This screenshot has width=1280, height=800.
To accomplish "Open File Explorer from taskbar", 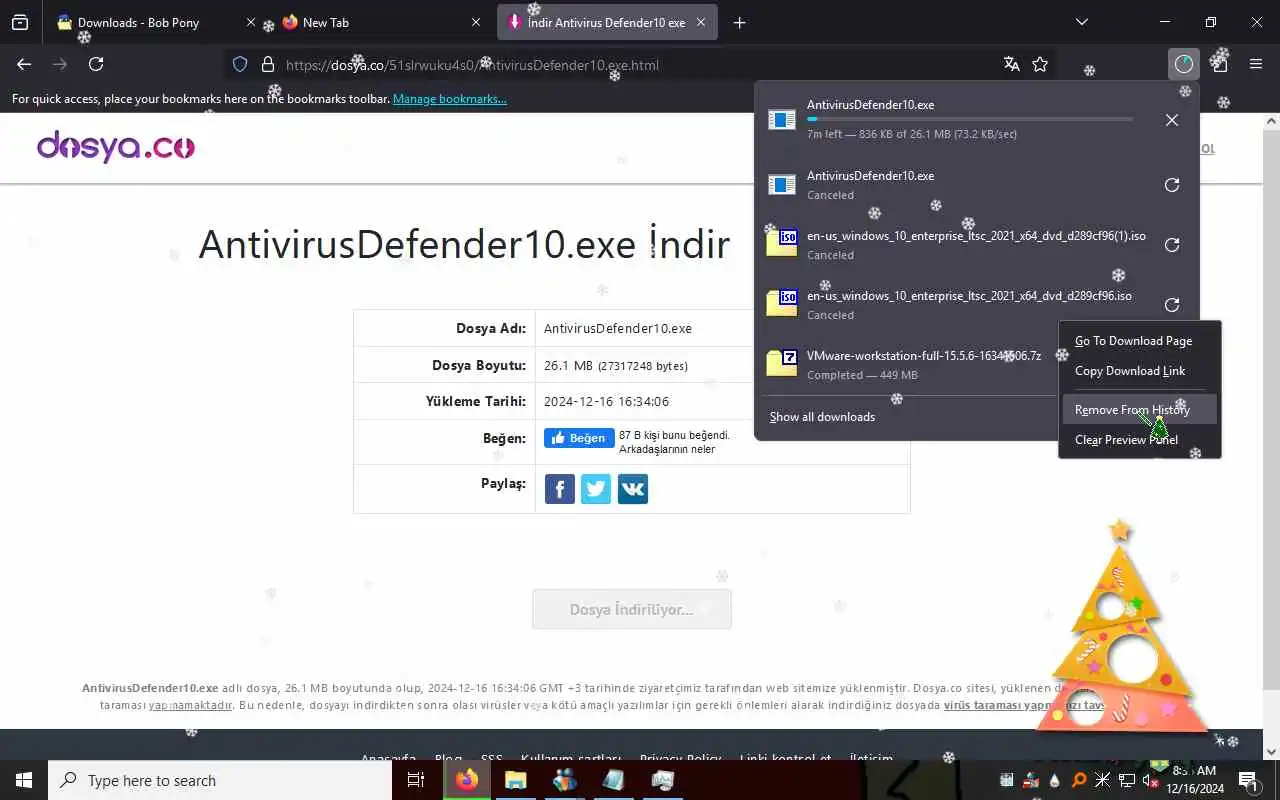I will tap(515, 780).
